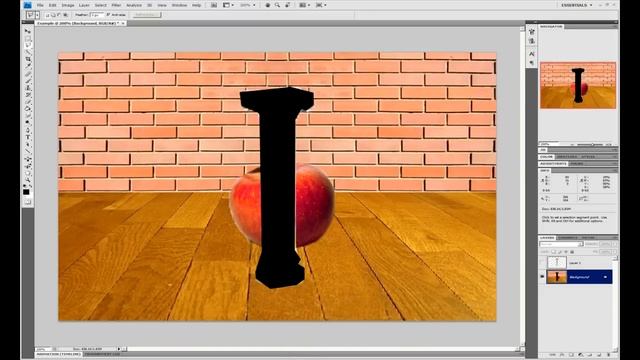Choose Subtract from selection mode

coord(59,15)
